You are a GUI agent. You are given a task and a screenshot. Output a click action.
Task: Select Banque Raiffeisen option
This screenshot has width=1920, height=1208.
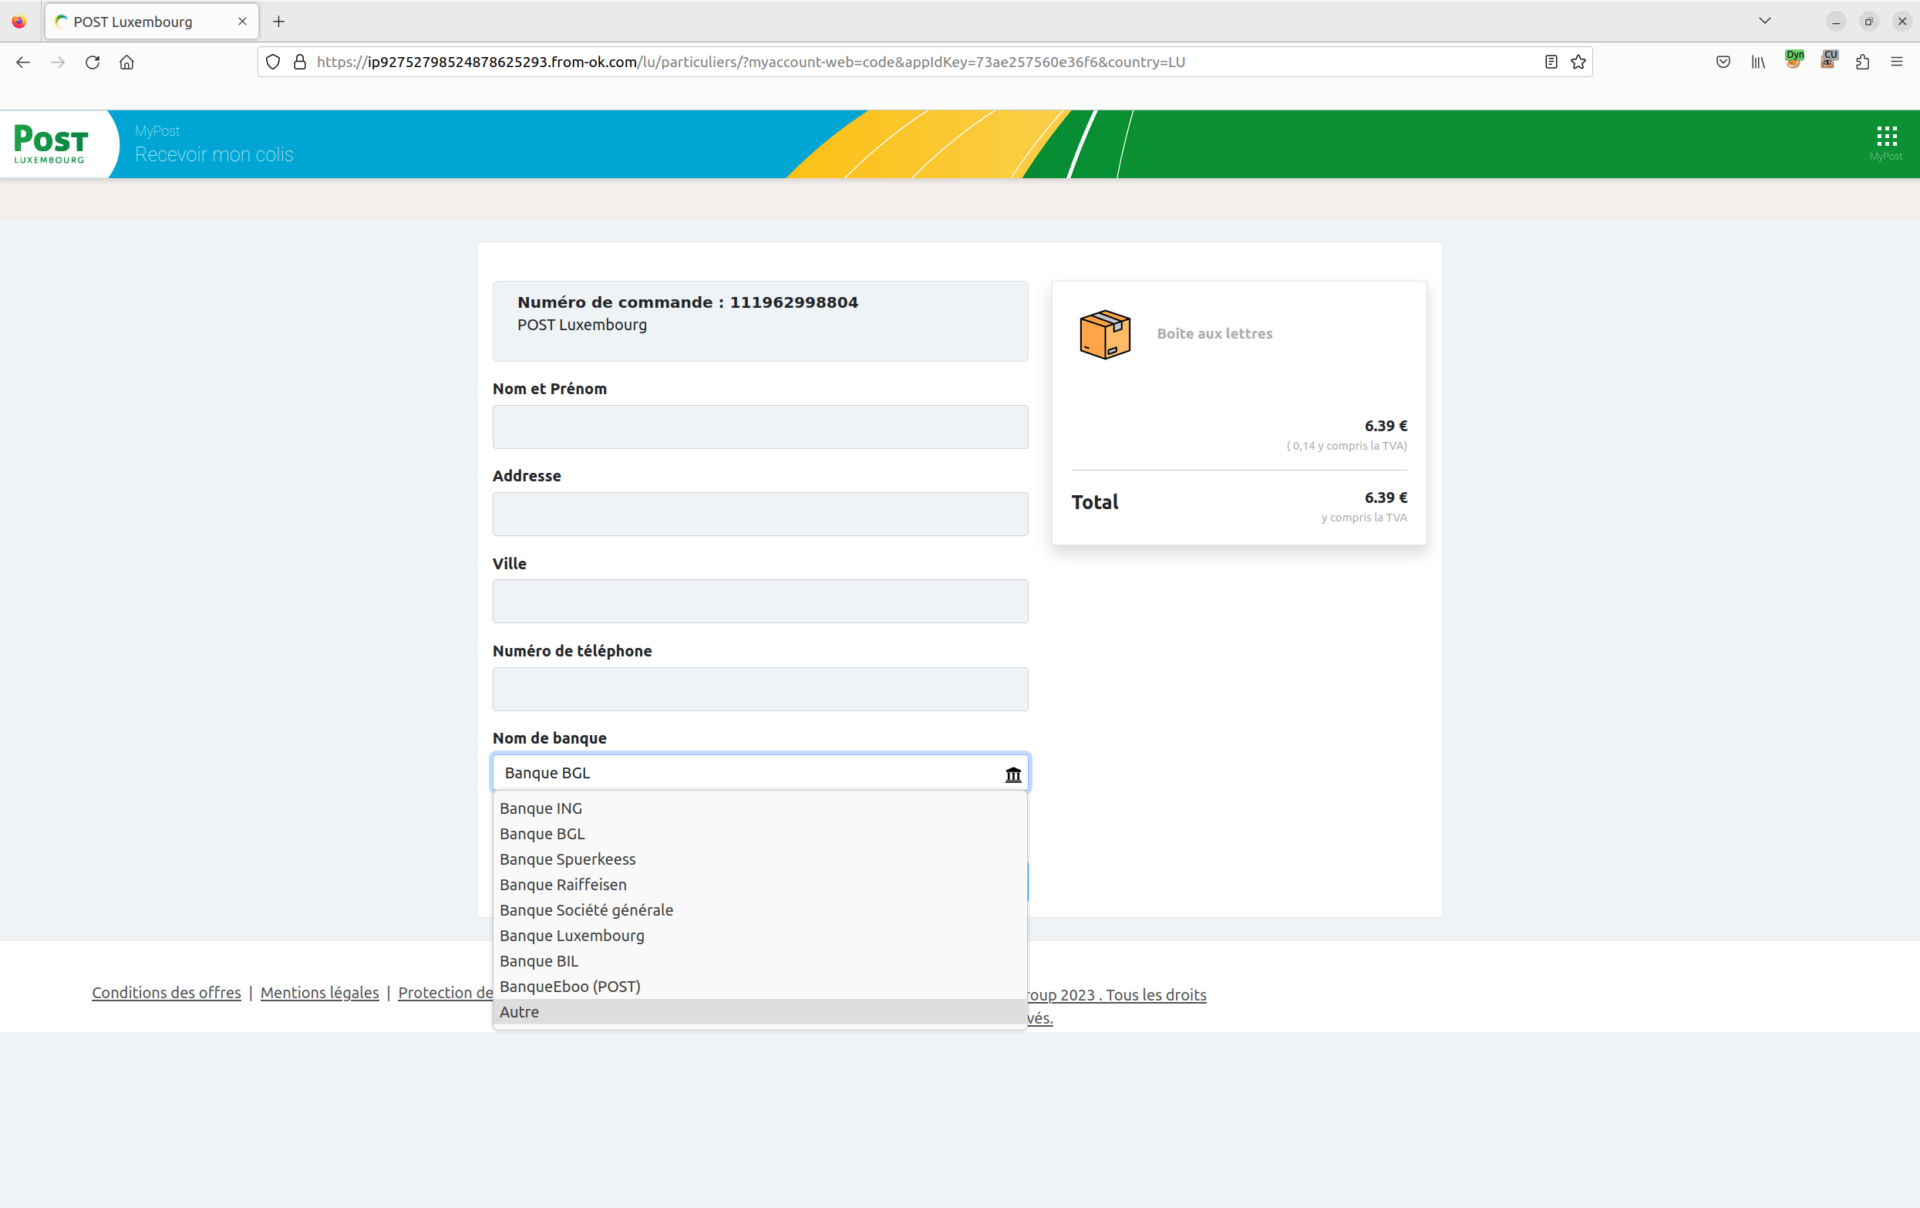pyautogui.click(x=760, y=885)
